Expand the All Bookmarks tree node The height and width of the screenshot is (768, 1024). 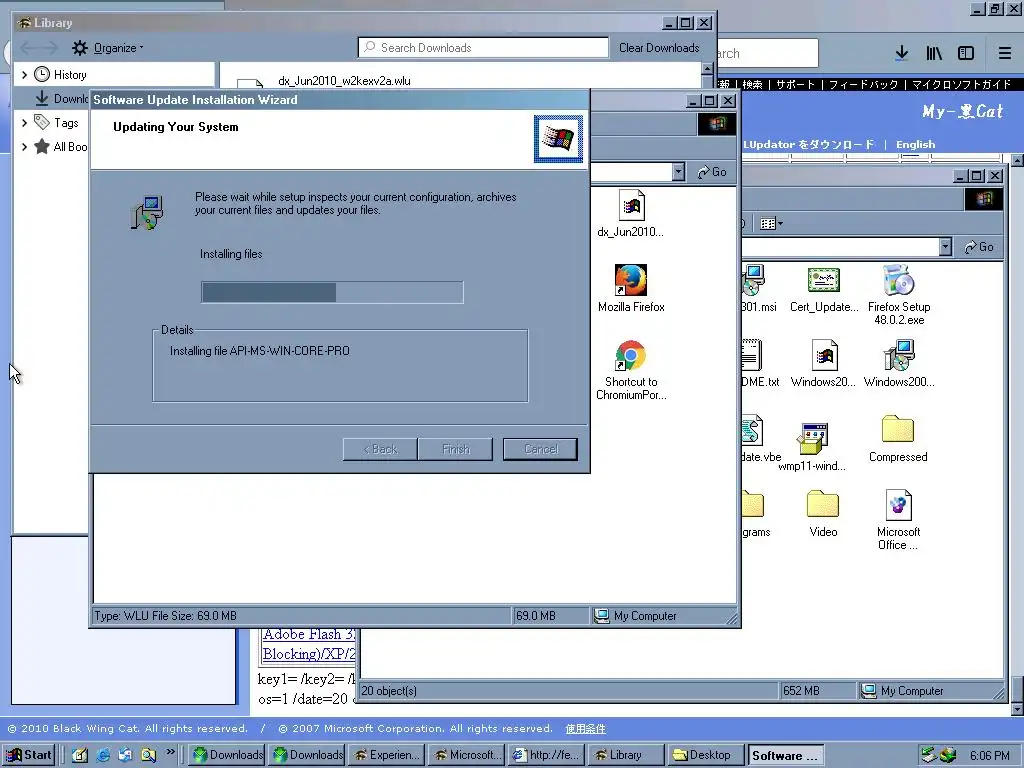[x=24, y=146]
